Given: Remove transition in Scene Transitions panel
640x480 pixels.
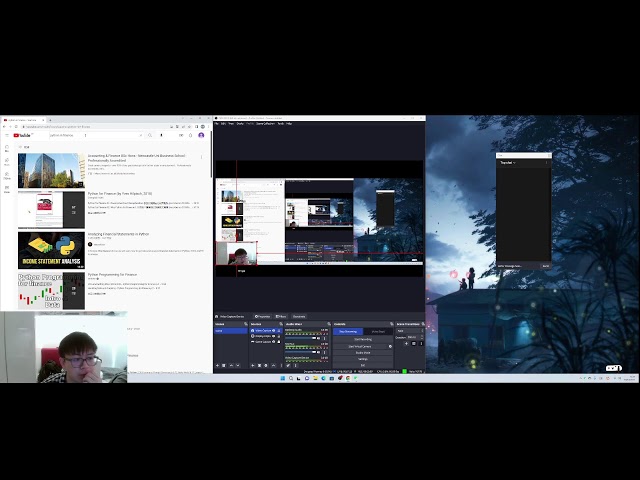Looking at the screenshot, I should click(414, 343).
